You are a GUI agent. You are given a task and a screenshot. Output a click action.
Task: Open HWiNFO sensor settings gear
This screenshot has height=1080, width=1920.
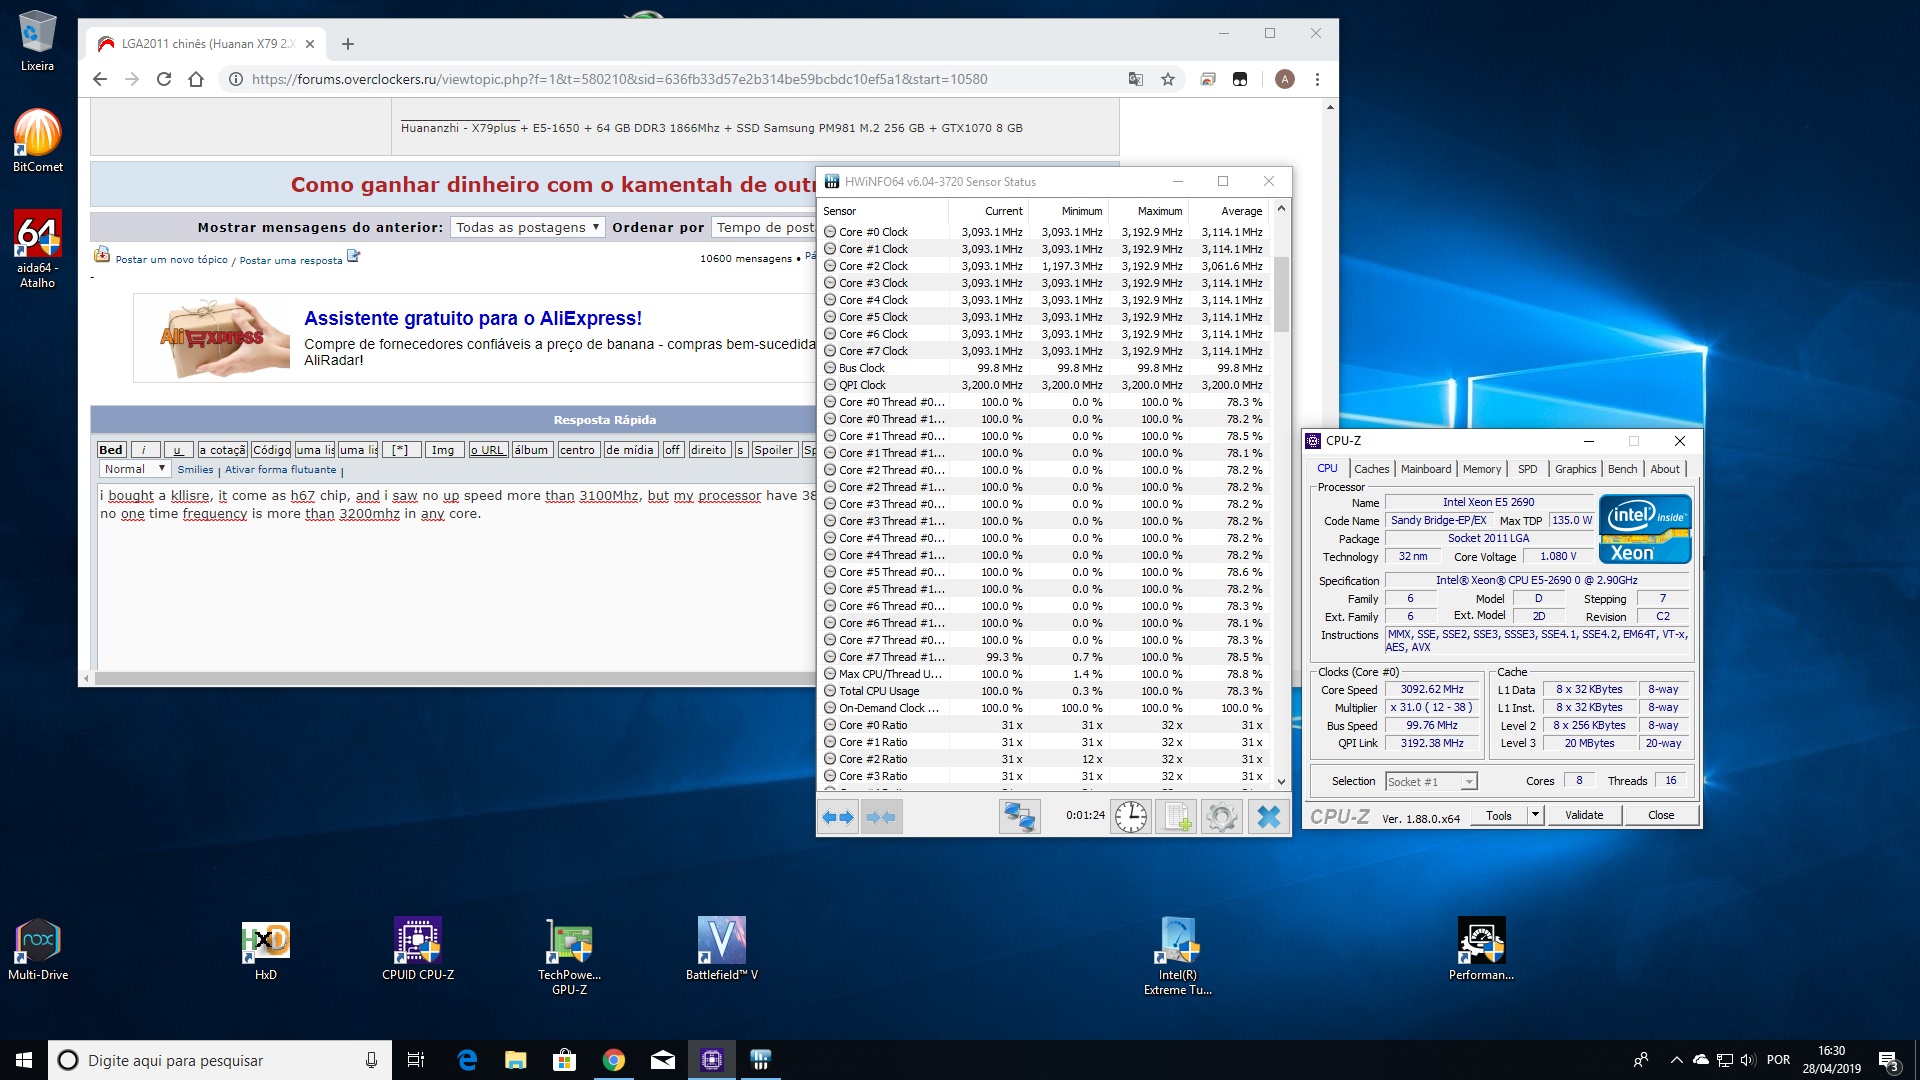1222,817
